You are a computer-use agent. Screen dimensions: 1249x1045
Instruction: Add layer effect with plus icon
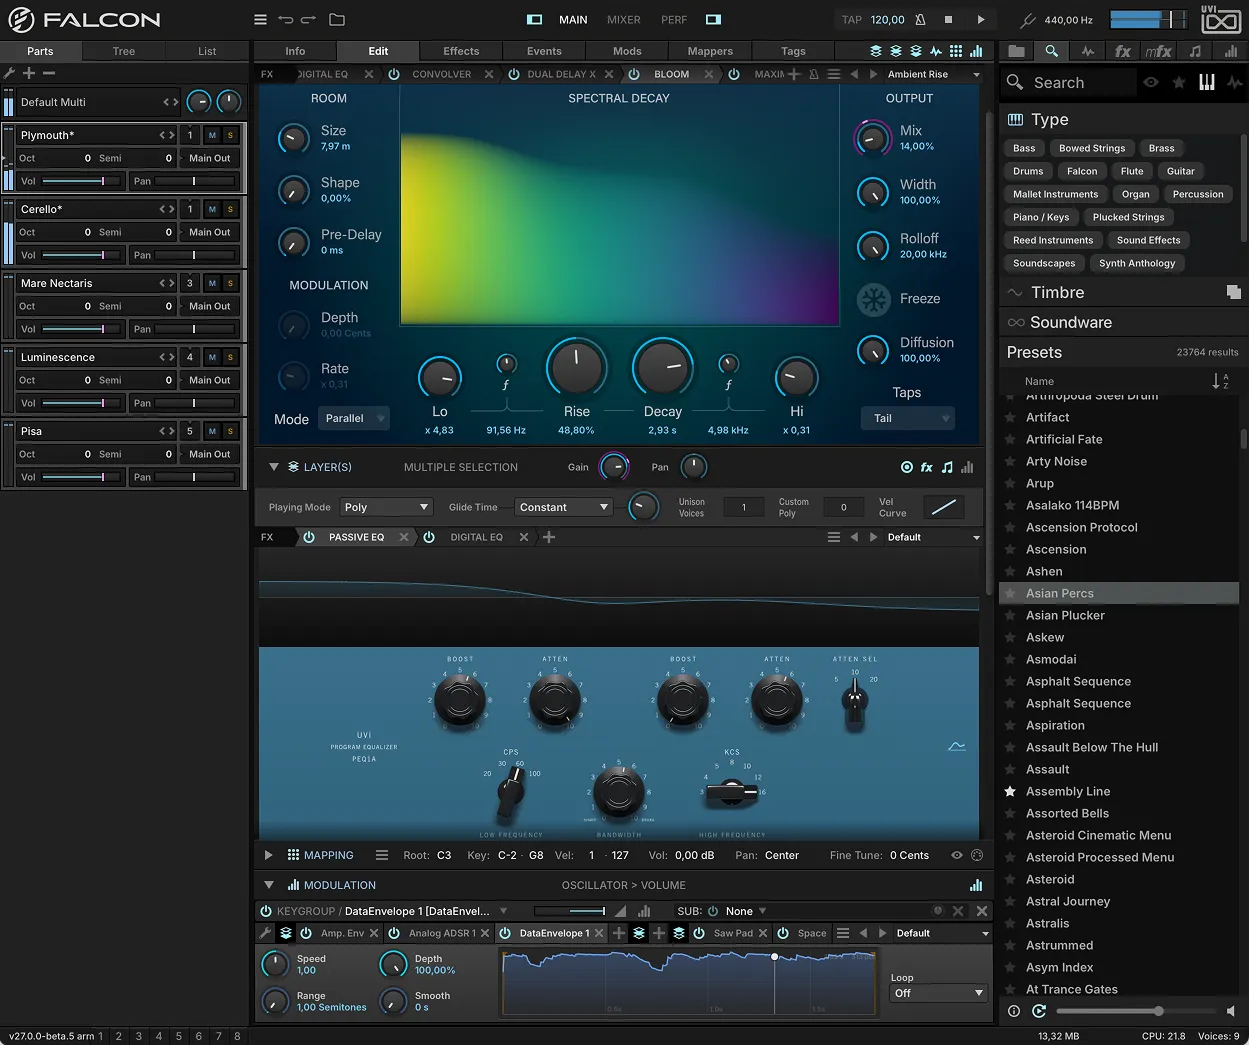click(548, 537)
